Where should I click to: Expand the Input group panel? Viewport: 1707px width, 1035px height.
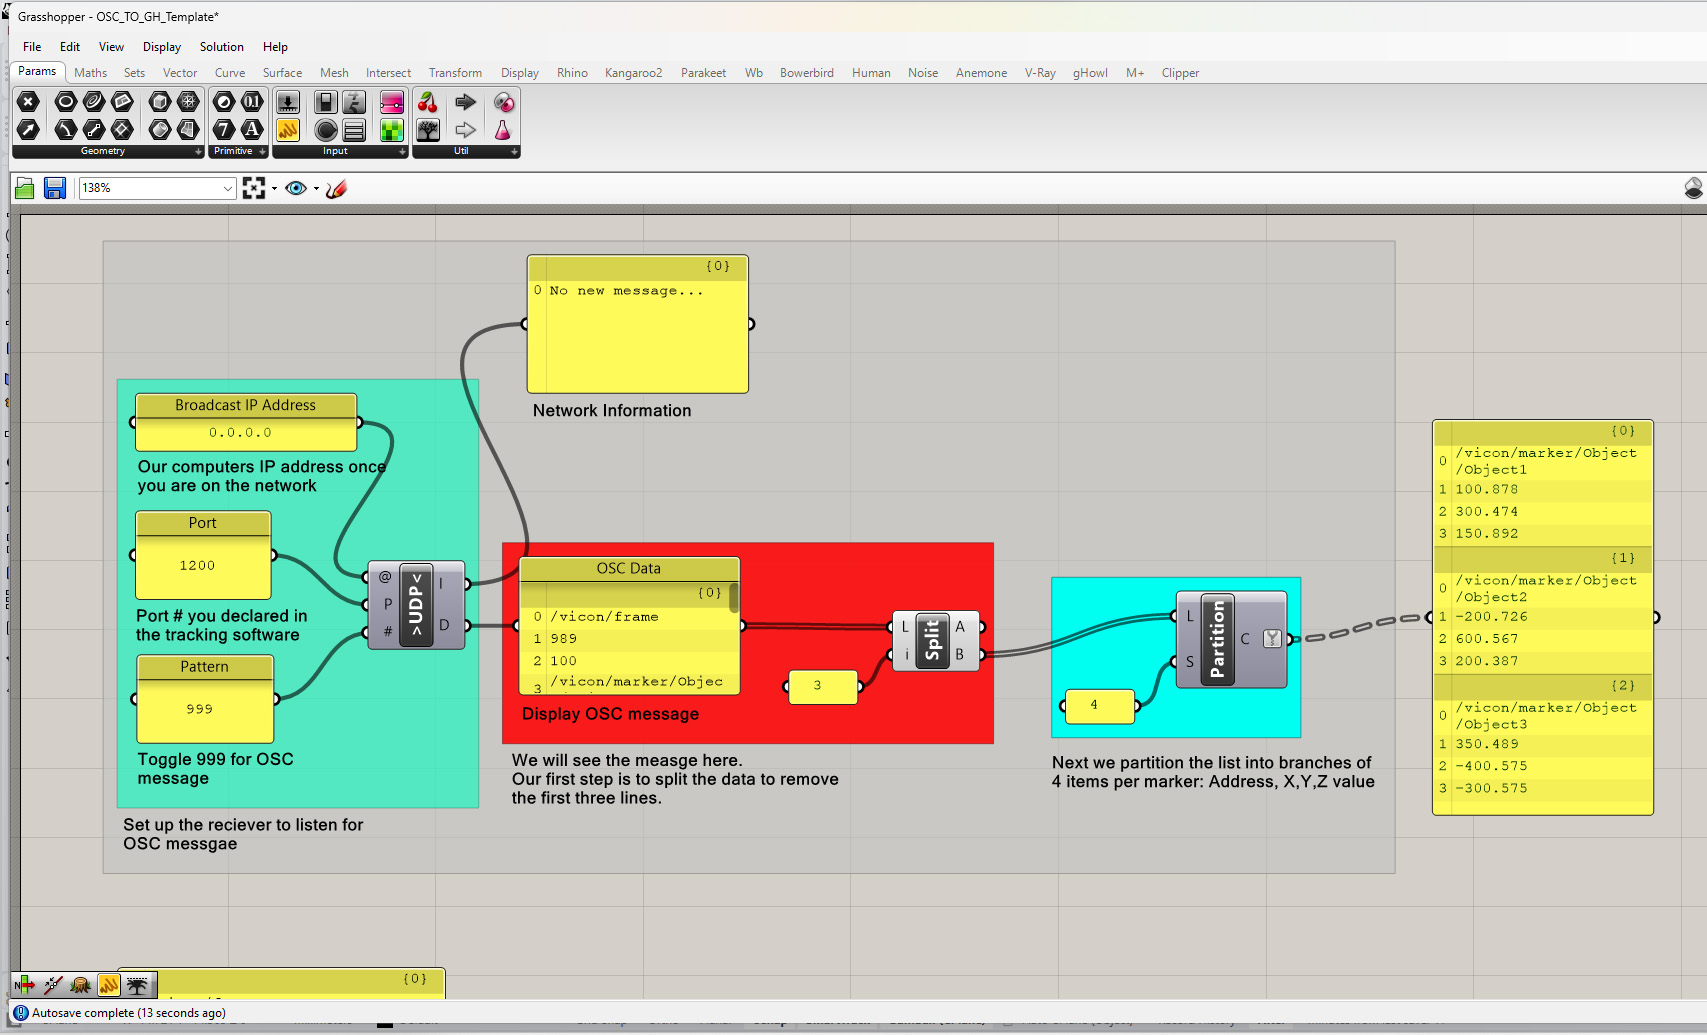pos(402,152)
